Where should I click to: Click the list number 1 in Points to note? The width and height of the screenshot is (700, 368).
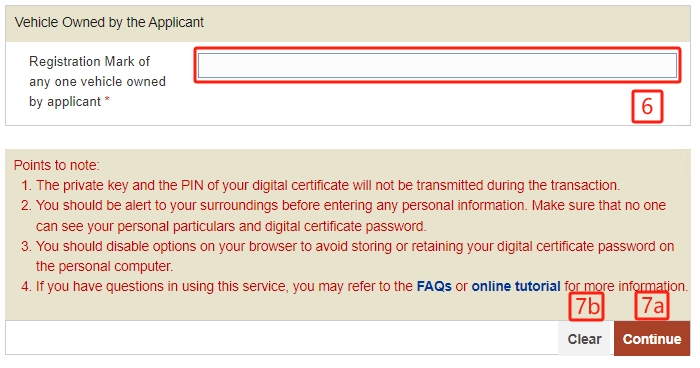pos(26,185)
